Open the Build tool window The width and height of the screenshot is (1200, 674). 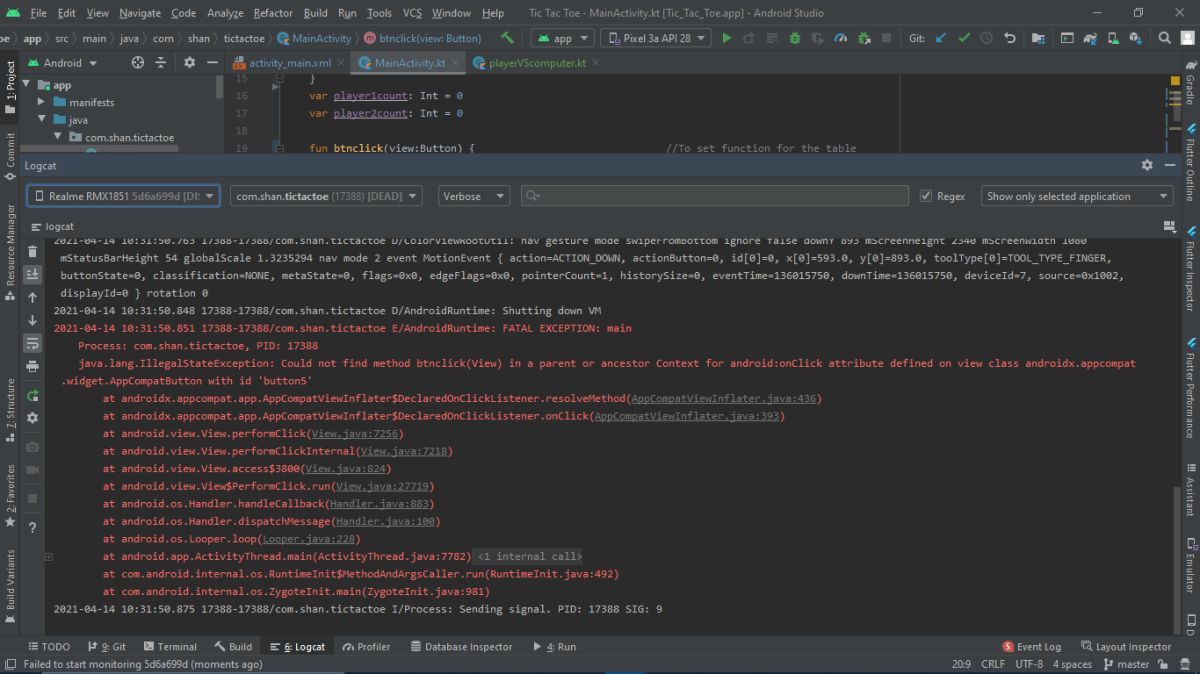coord(233,646)
